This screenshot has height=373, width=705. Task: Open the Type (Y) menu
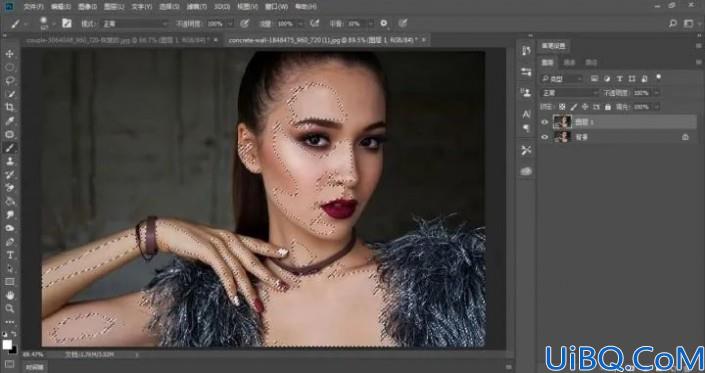(x=142, y=7)
